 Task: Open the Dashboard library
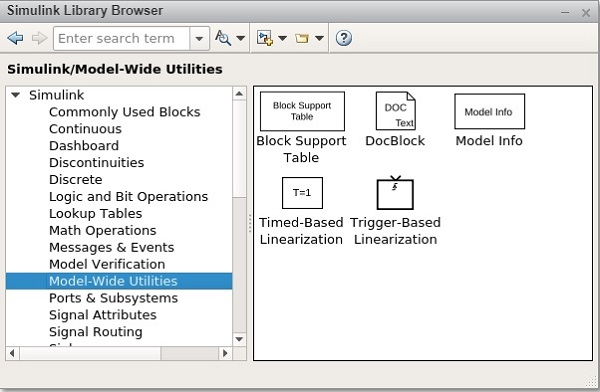coord(84,145)
